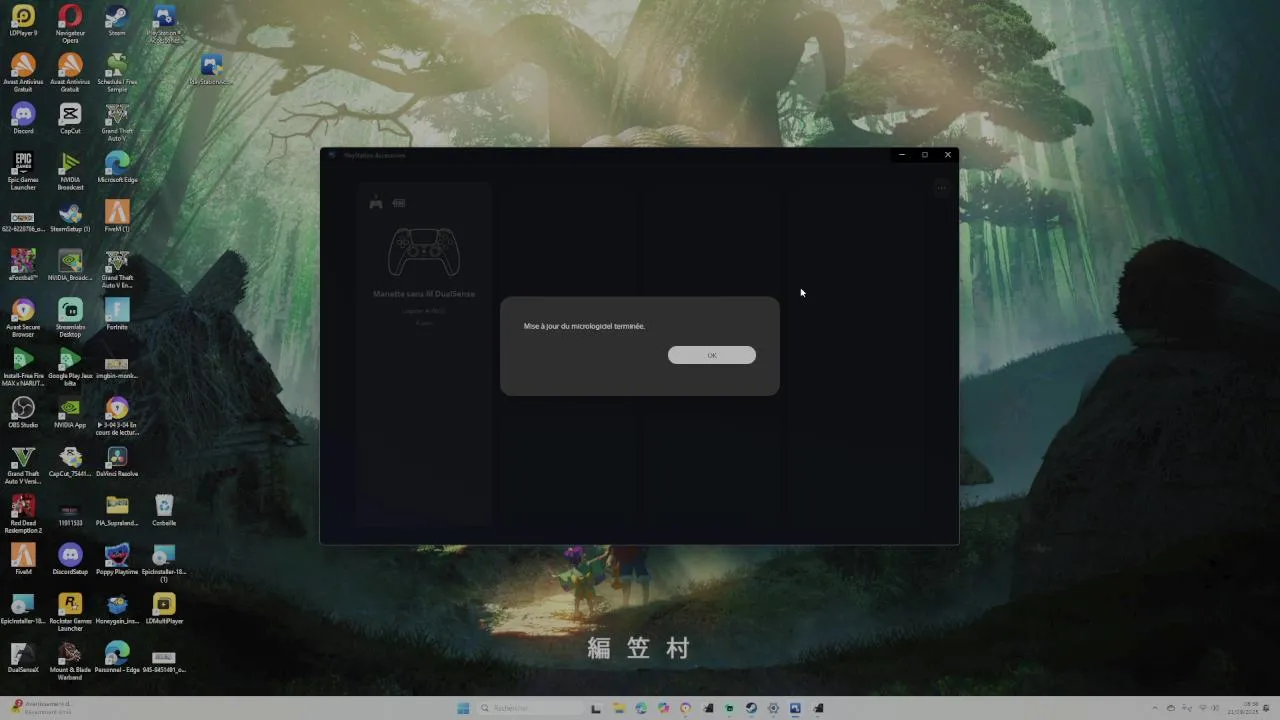Open Rockstar Games Launcher shortcut
This screenshot has height=720, width=1280.
click(x=70, y=612)
